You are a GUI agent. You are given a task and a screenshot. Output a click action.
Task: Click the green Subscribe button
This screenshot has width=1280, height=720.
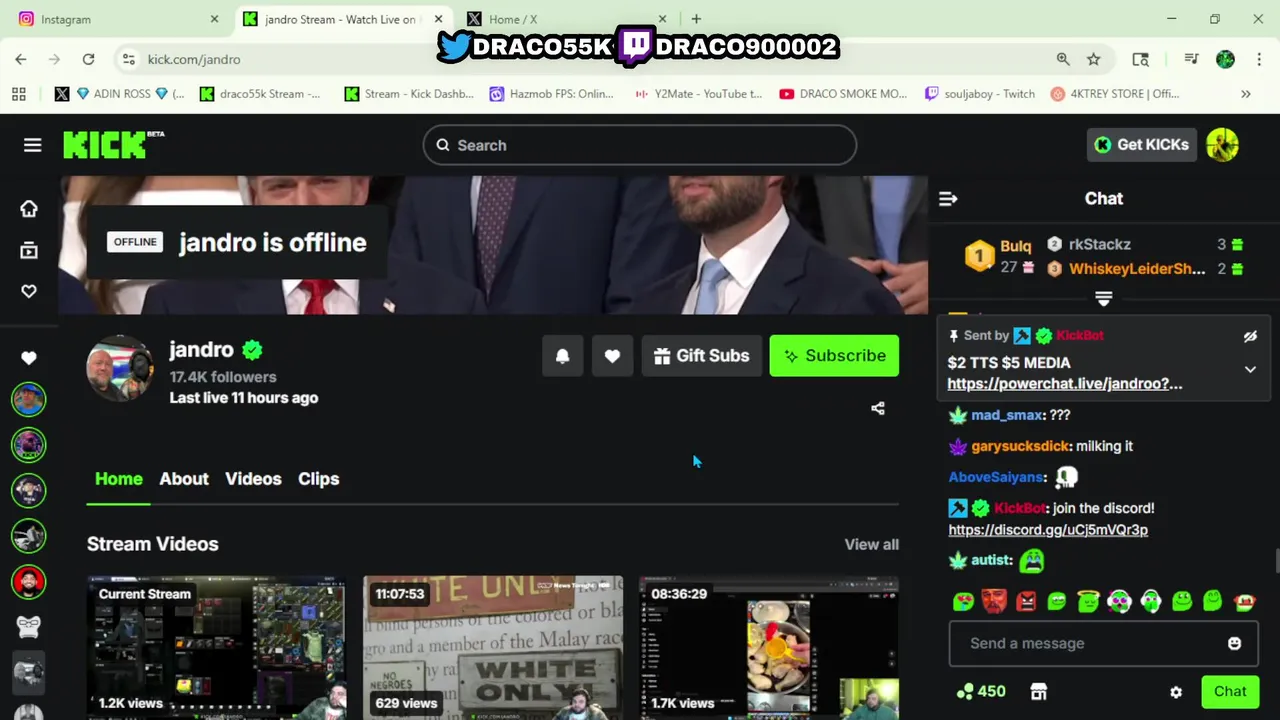tap(834, 356)
